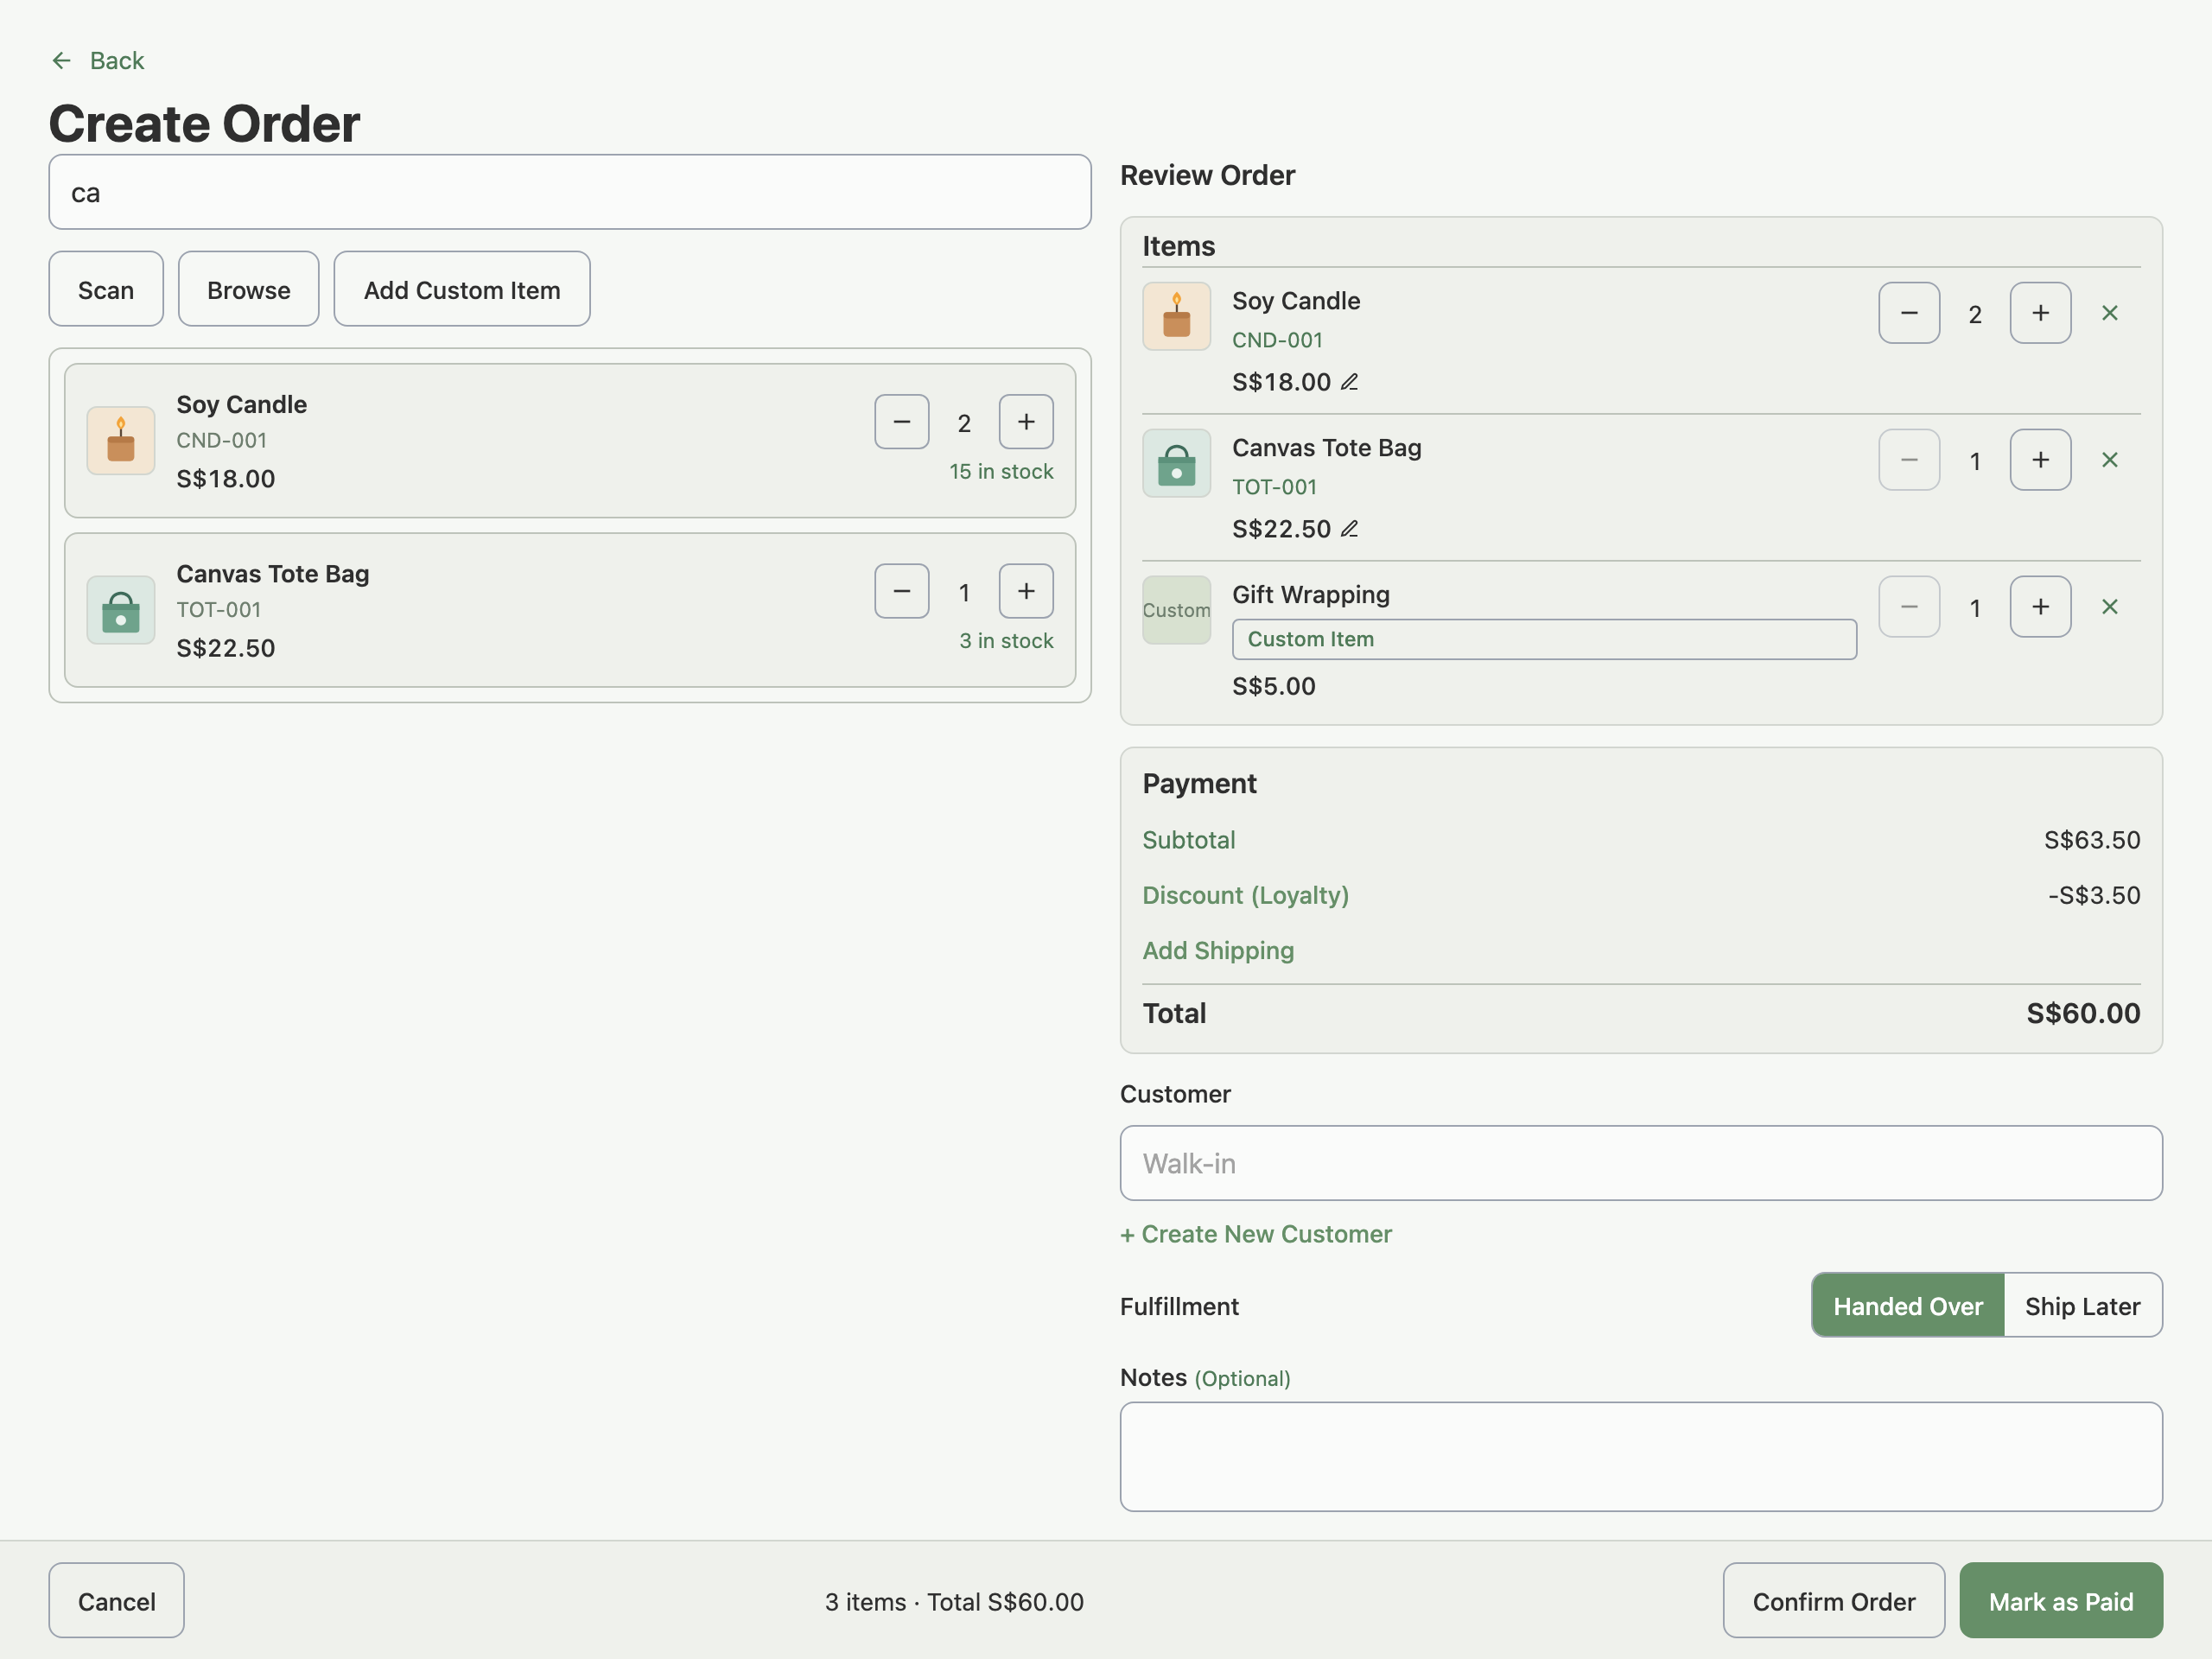Screen dimensions: 2212x1659
Task: Click the Soy Candle image in search results
Action: 120,440
